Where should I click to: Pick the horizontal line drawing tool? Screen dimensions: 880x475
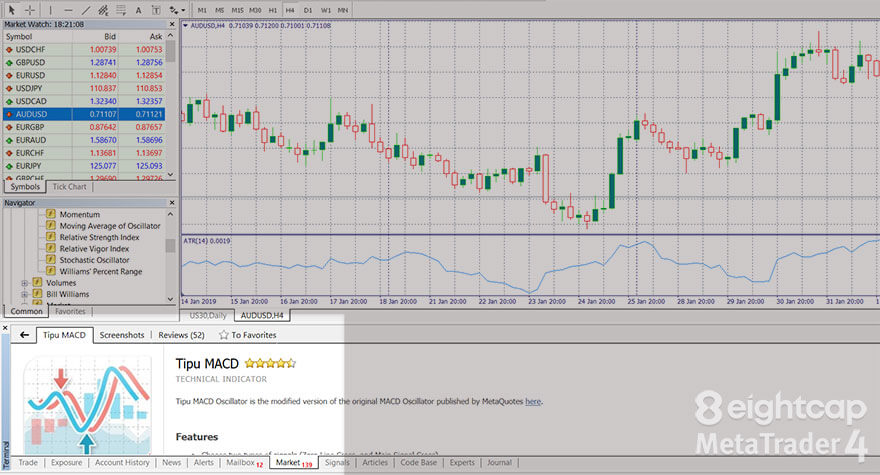68,10
